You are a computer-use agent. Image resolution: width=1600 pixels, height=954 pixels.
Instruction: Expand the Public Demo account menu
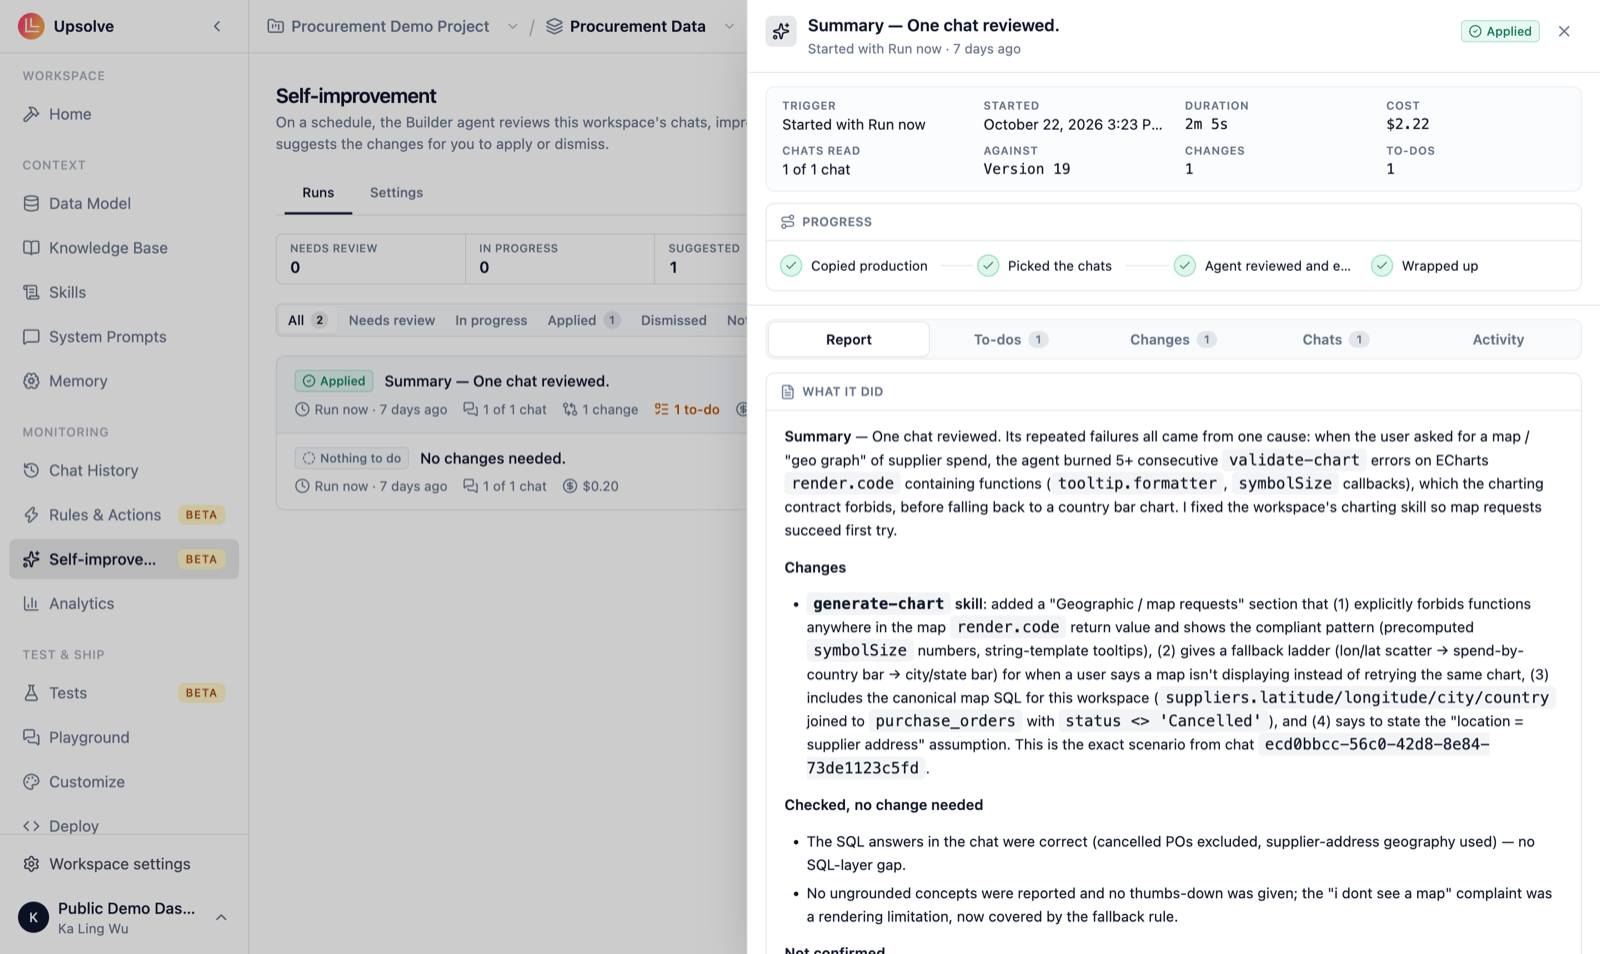pyautogui.click(x=124, y=916)
